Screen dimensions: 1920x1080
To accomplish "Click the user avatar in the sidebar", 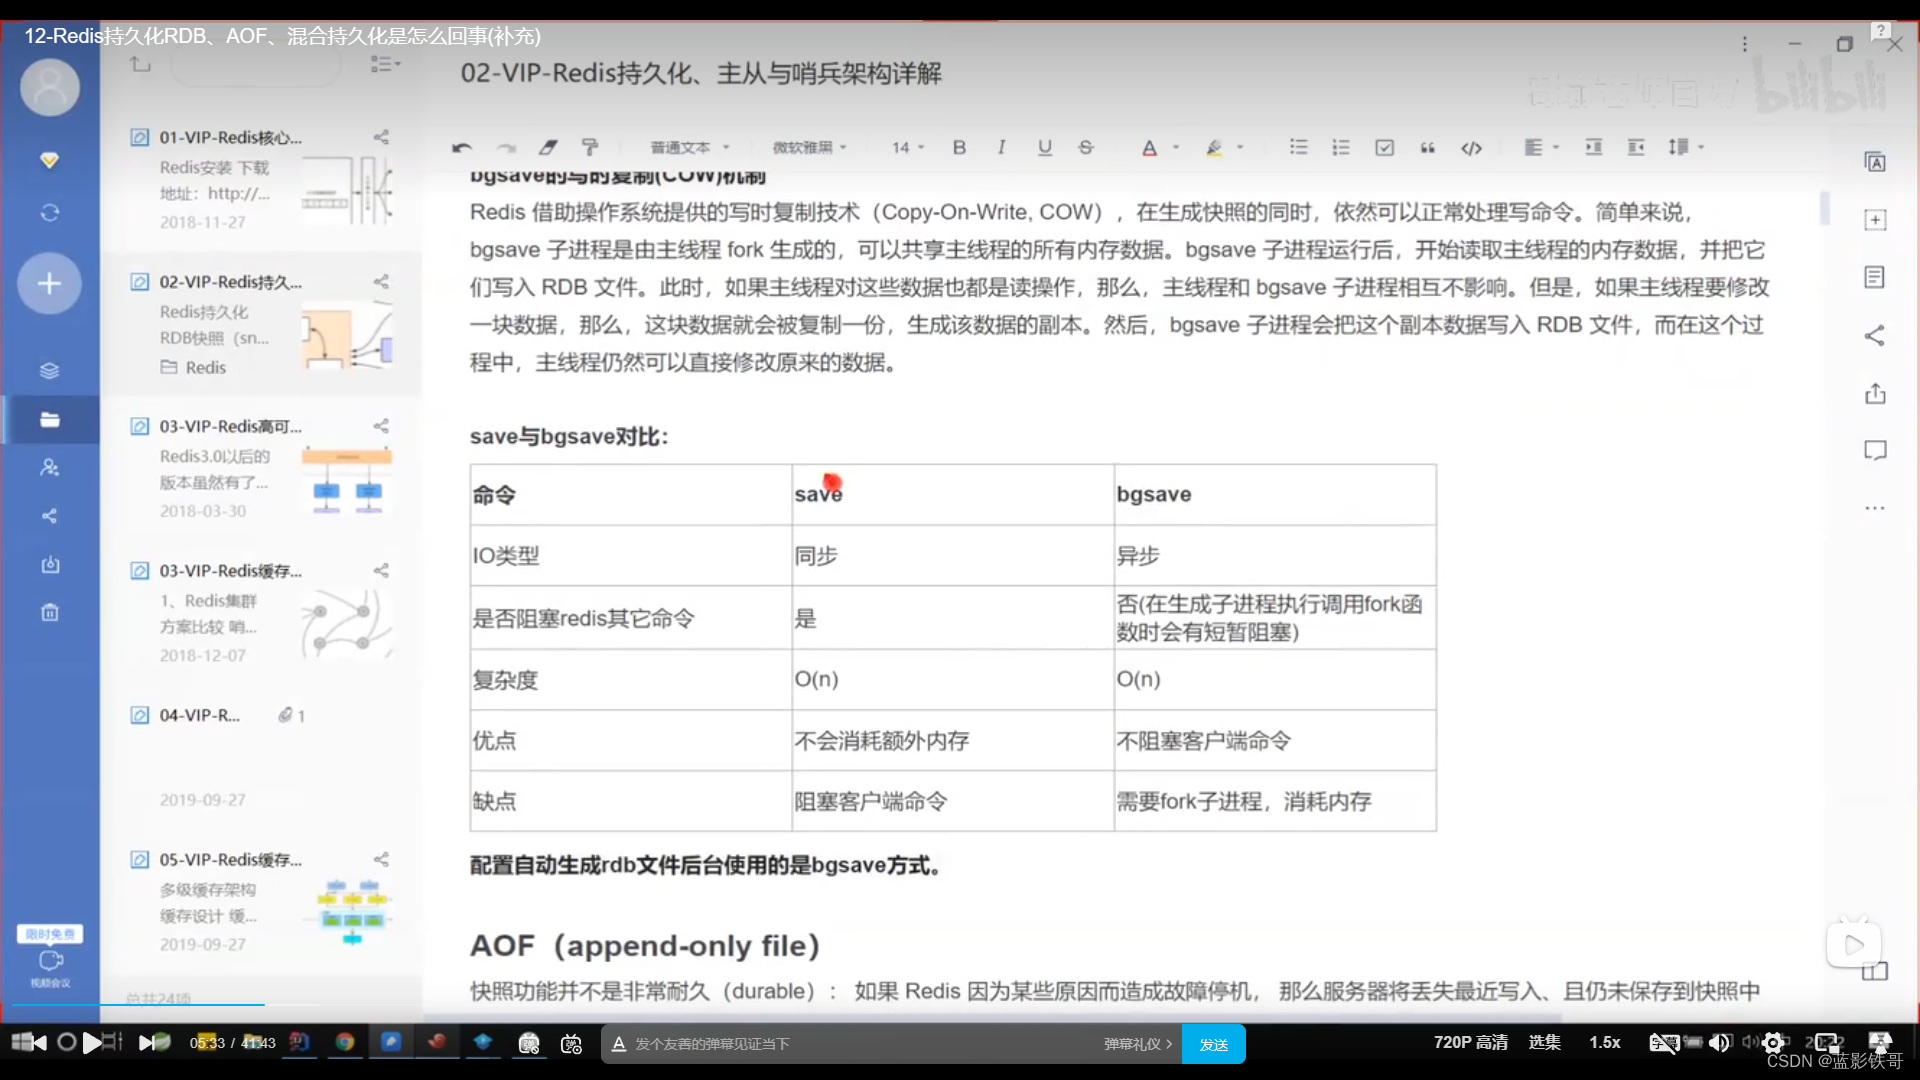I will 50,87.
